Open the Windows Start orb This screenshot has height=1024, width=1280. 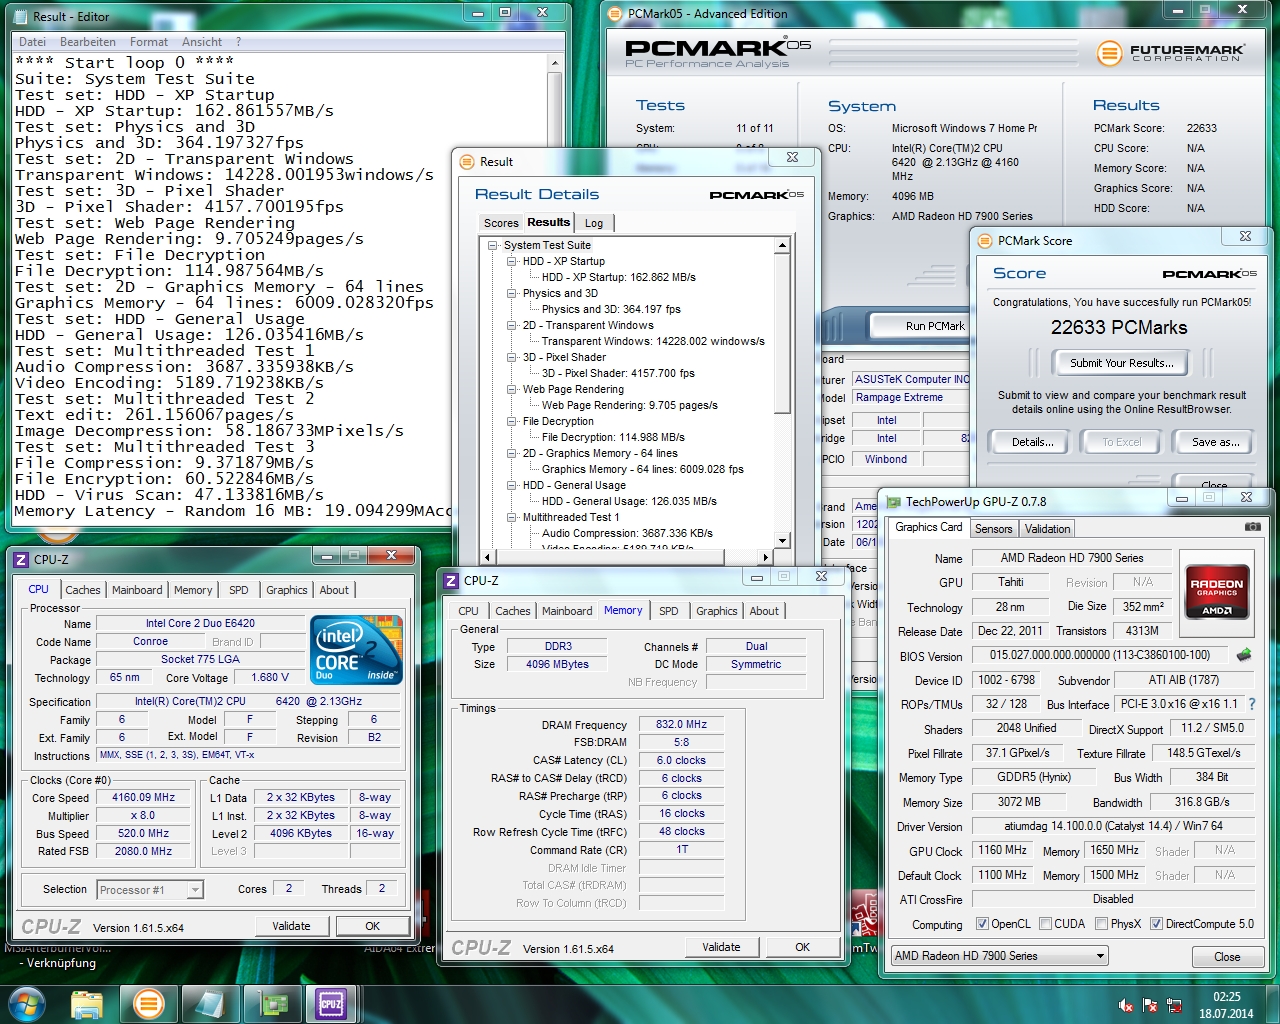(27, 1003)
